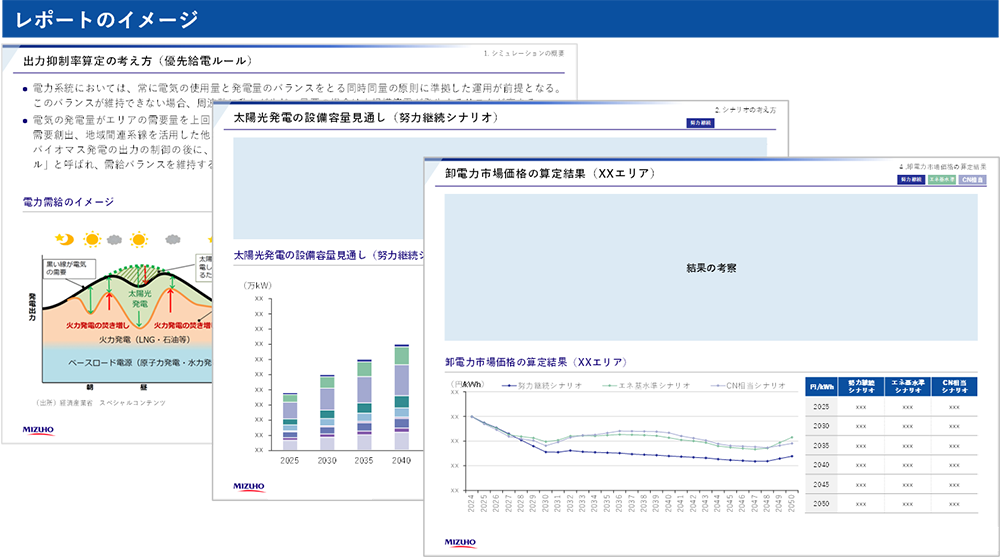Image resolution: width=1000 pixels, height=557 pixels.
Task: Click the 2025 row label in the price table
Action: 821,406
